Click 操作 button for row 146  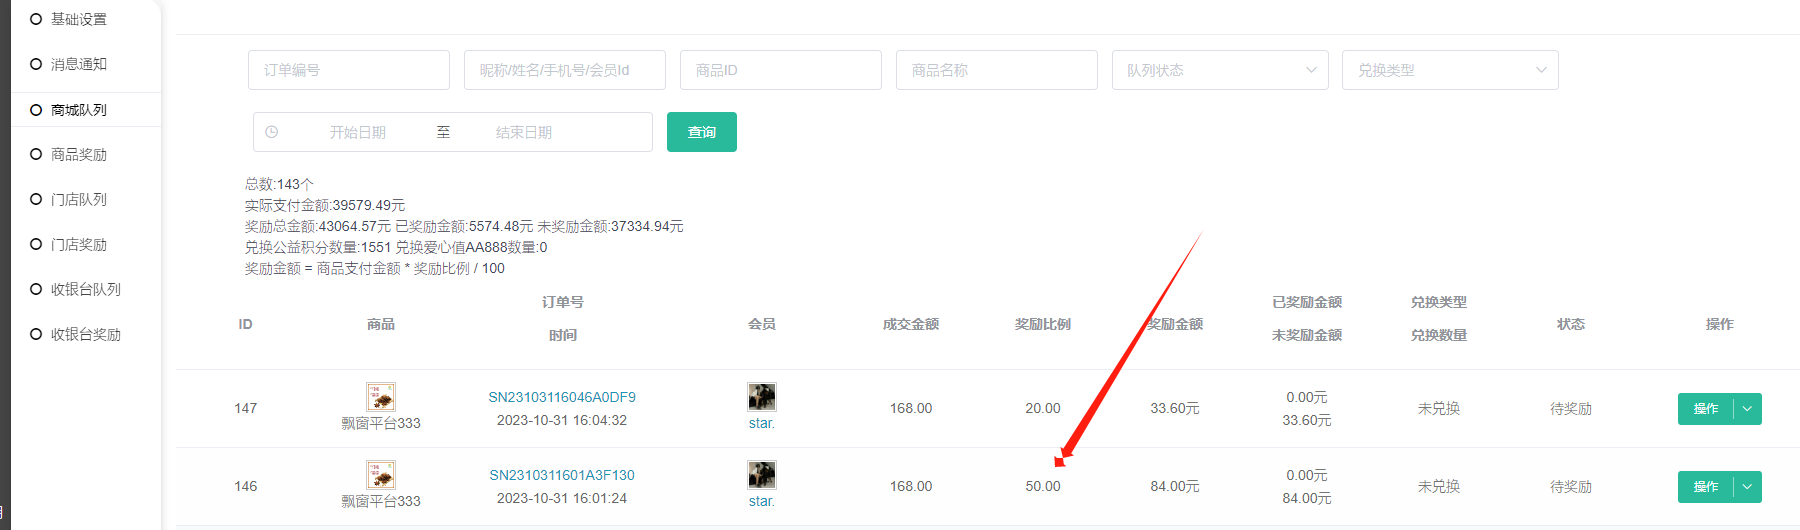(x=1705, y=487)
